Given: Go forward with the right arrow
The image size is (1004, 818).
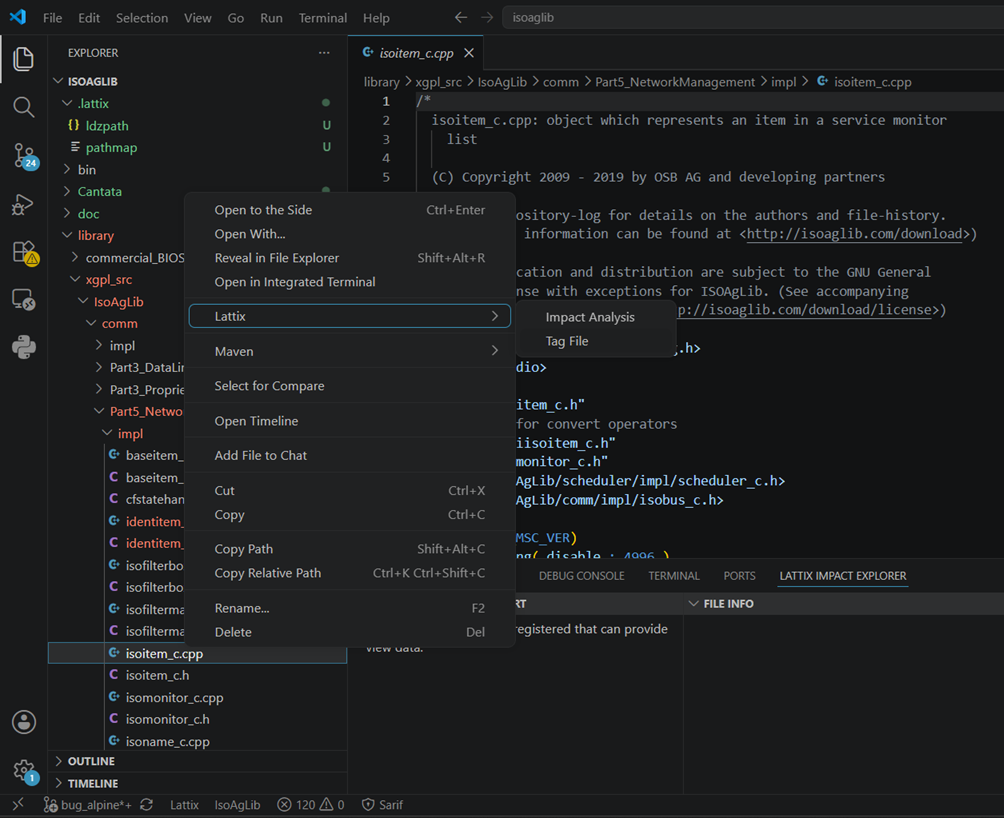Looking at the screenshot, I should pos(487,17).
